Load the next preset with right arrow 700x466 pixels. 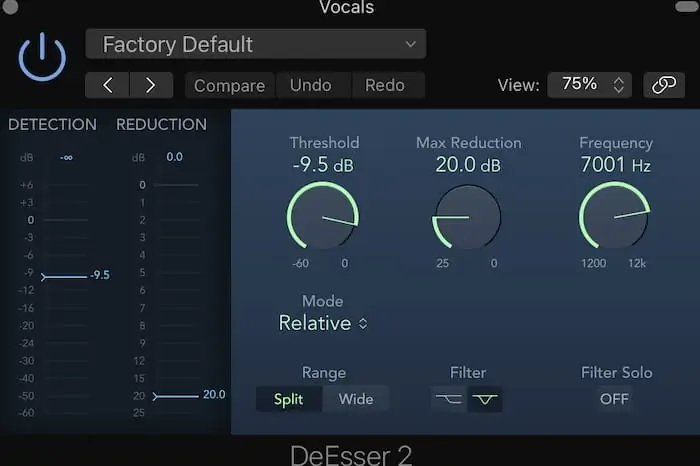pyautogui.click(x=151, y=85)
